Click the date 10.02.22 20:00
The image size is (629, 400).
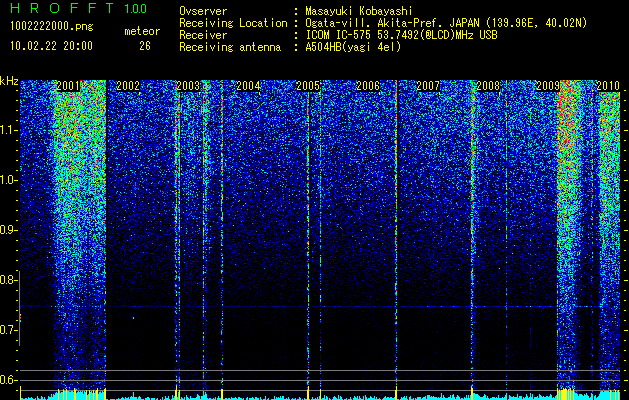(x=51, y=45)
